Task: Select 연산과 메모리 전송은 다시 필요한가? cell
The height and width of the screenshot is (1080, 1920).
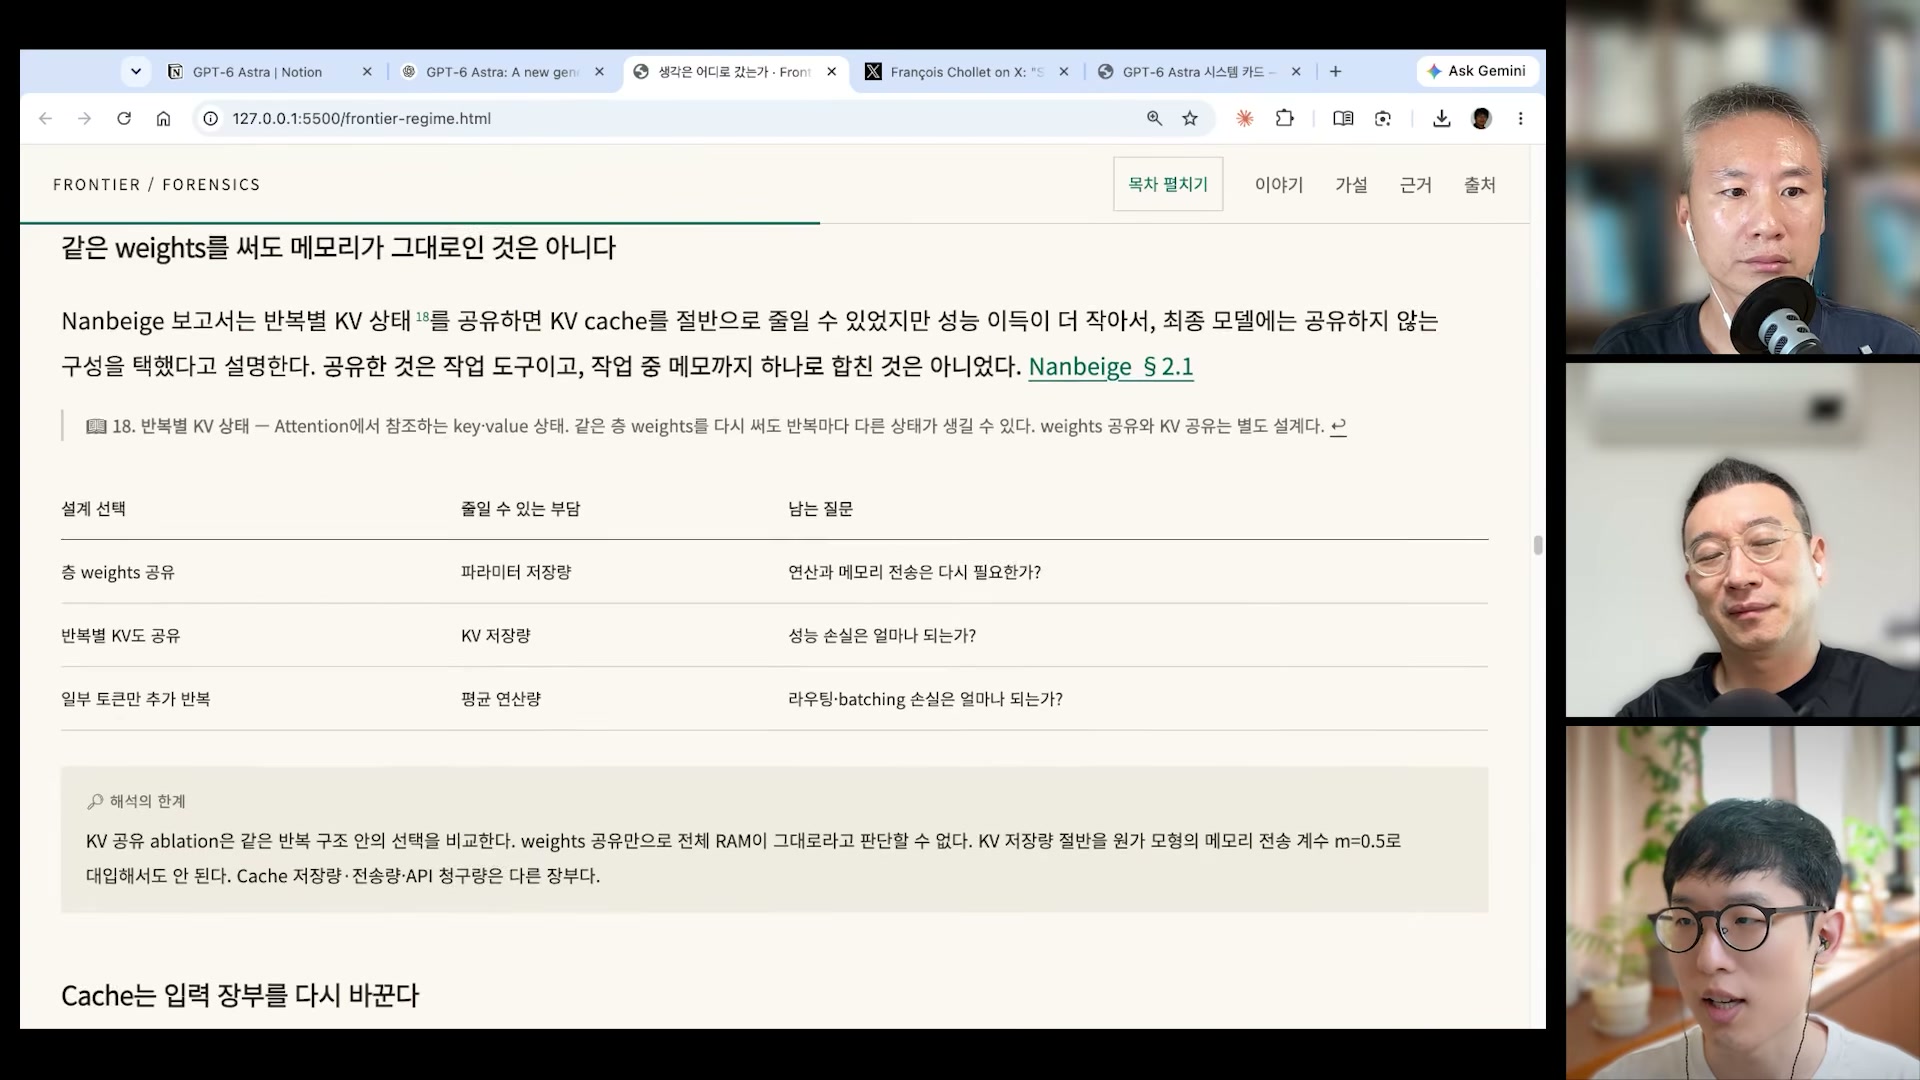Action: tap(914, 572)
